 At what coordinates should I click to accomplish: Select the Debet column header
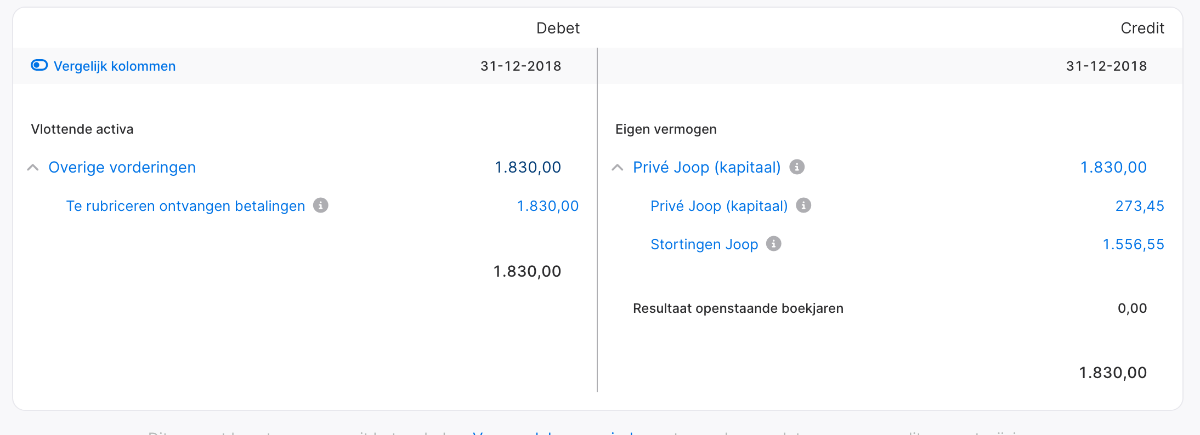click(x=558, y=28)
